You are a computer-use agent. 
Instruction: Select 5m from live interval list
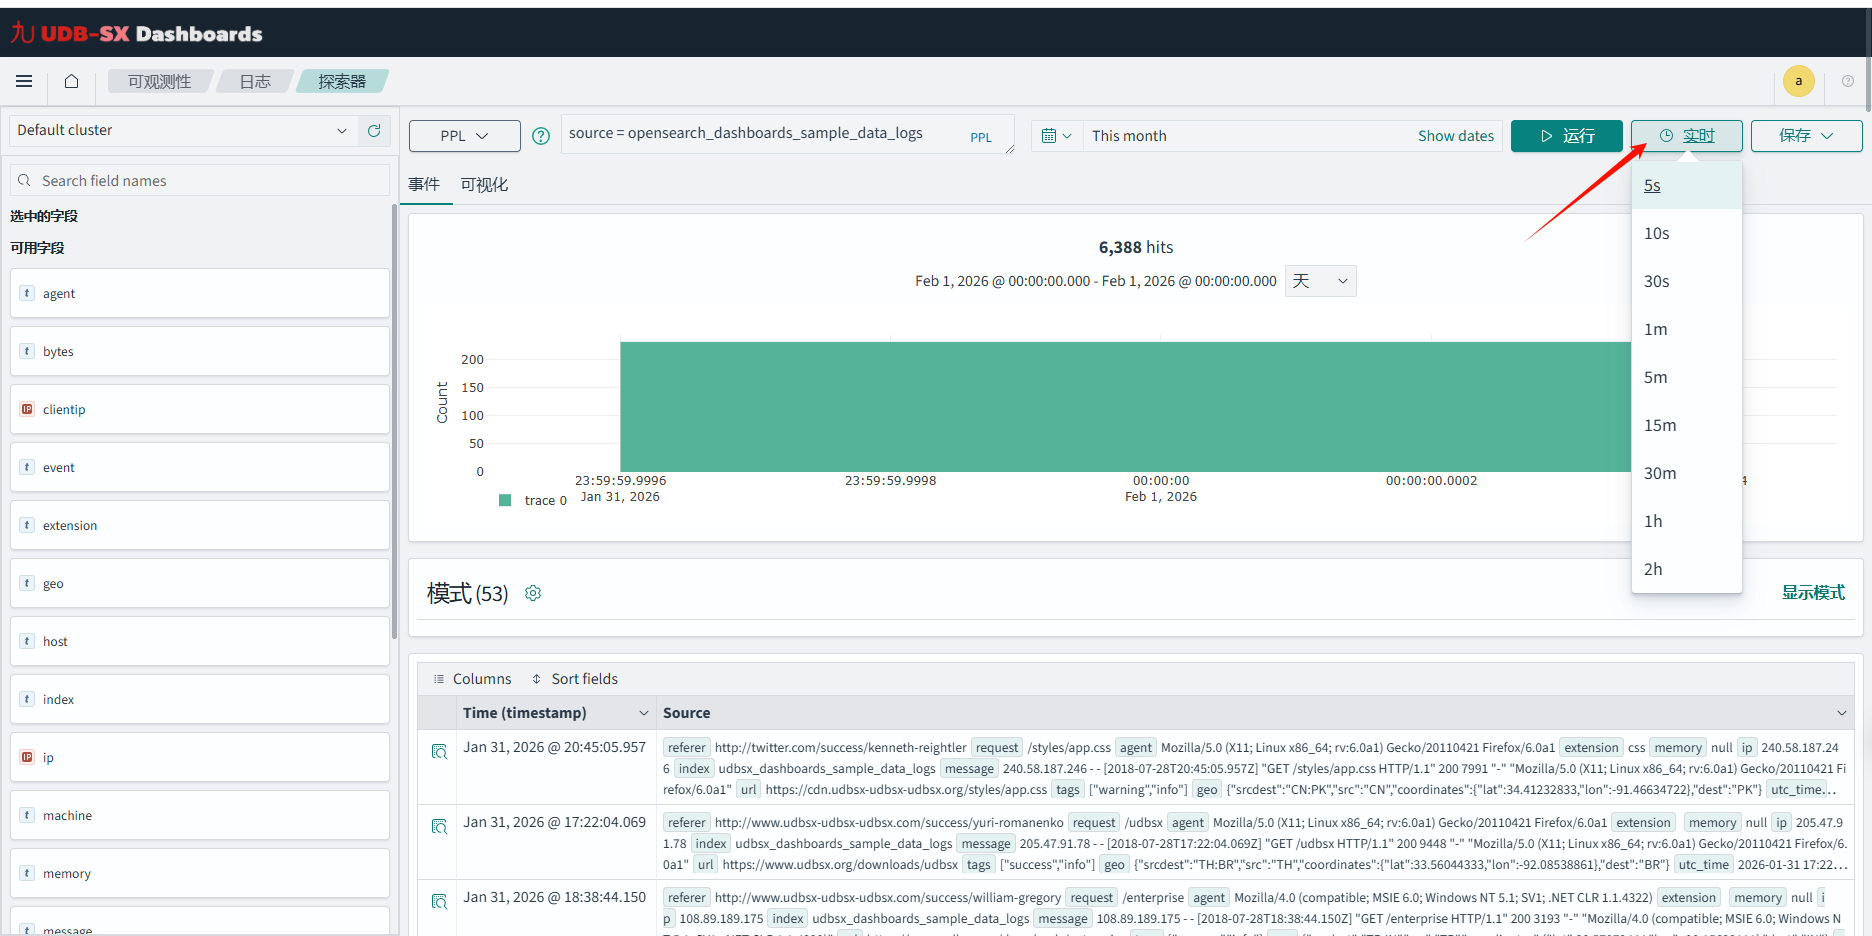point(1656,378)
